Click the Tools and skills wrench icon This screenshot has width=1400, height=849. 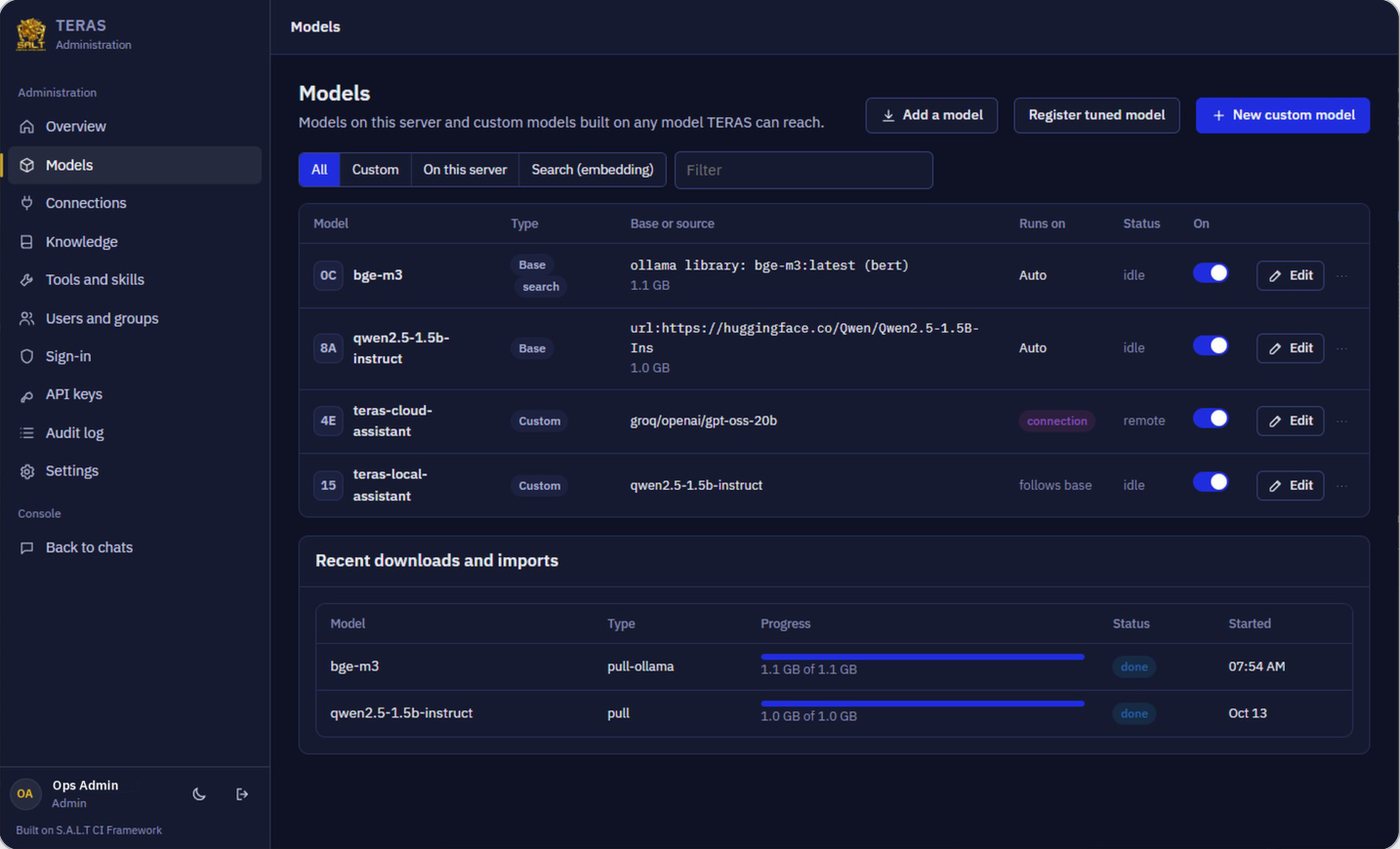click(x=27, y=280)
